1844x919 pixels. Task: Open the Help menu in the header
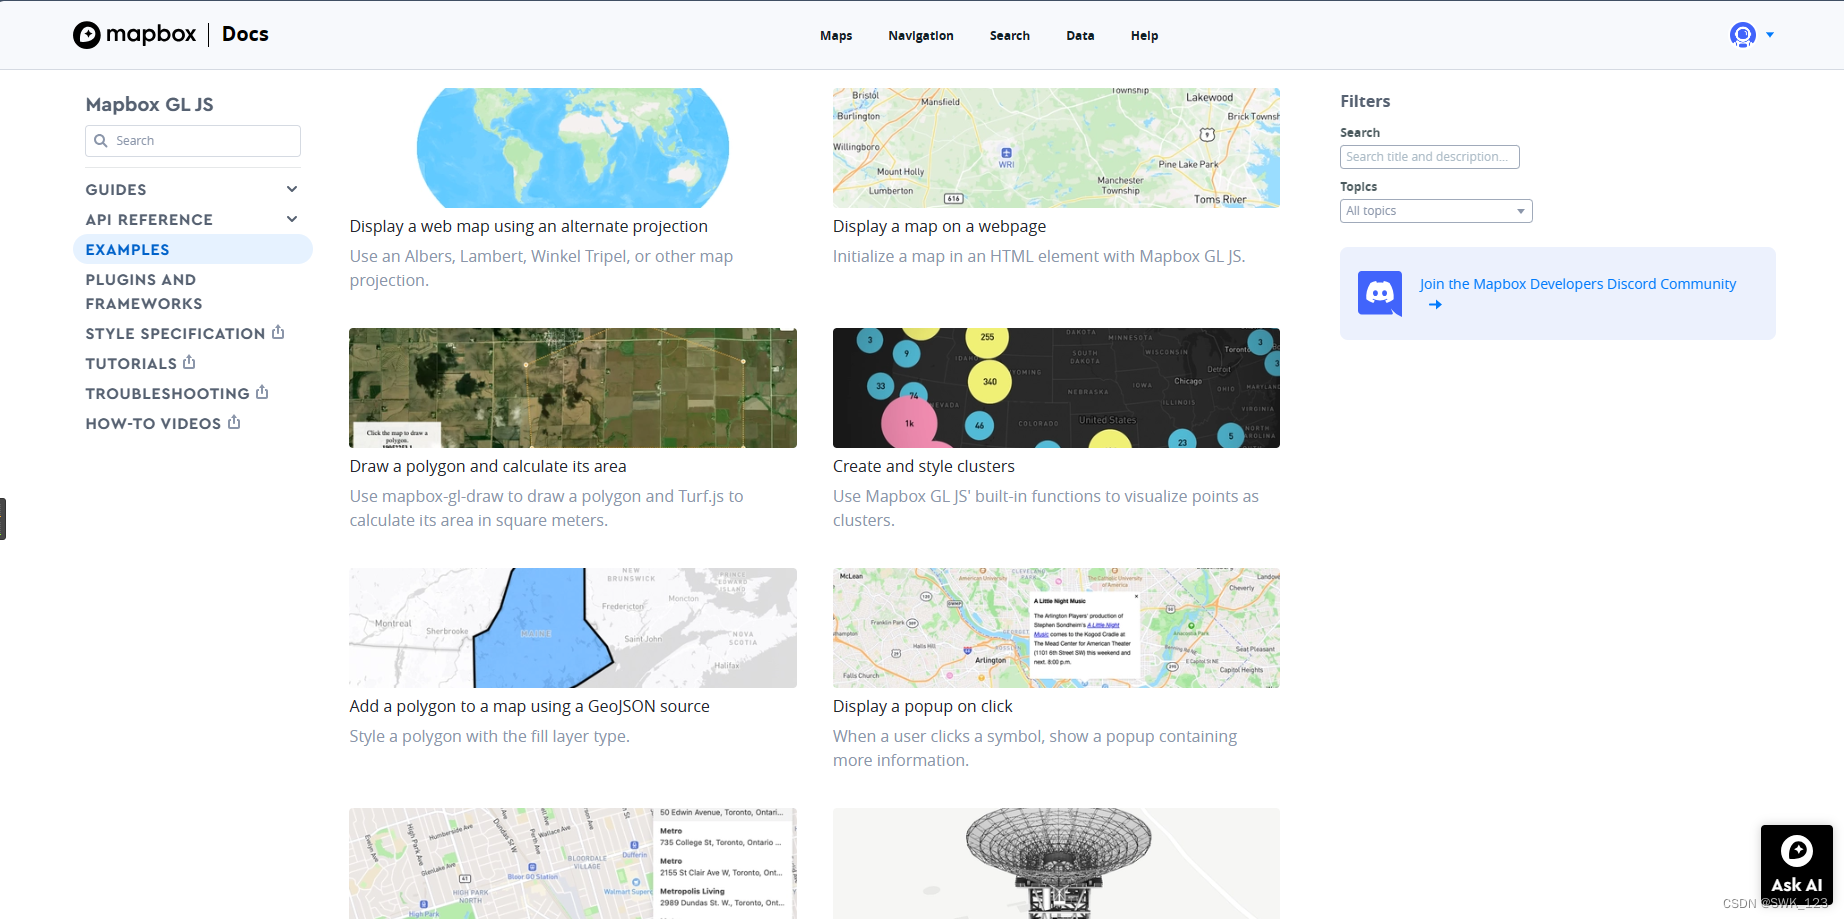pos(1145,36)
